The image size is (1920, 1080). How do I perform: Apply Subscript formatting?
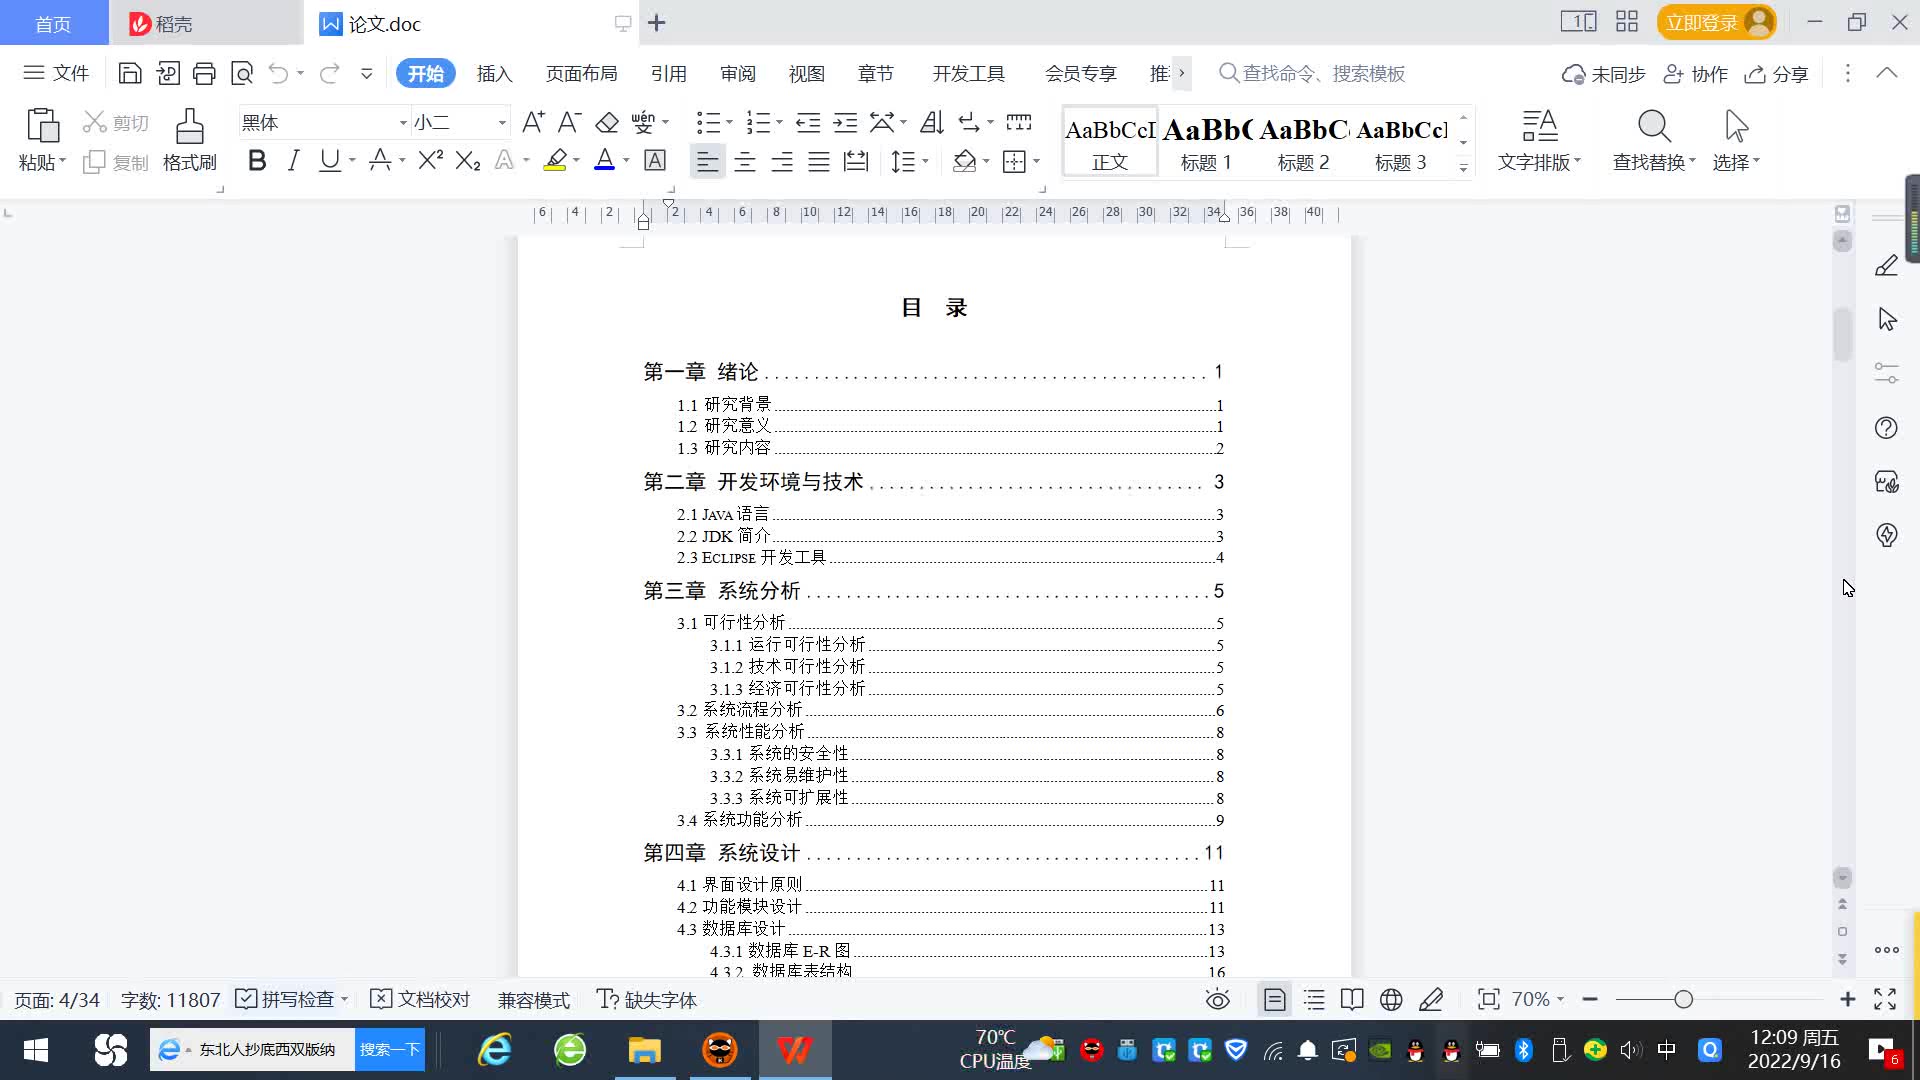click(x=468, y=160)
